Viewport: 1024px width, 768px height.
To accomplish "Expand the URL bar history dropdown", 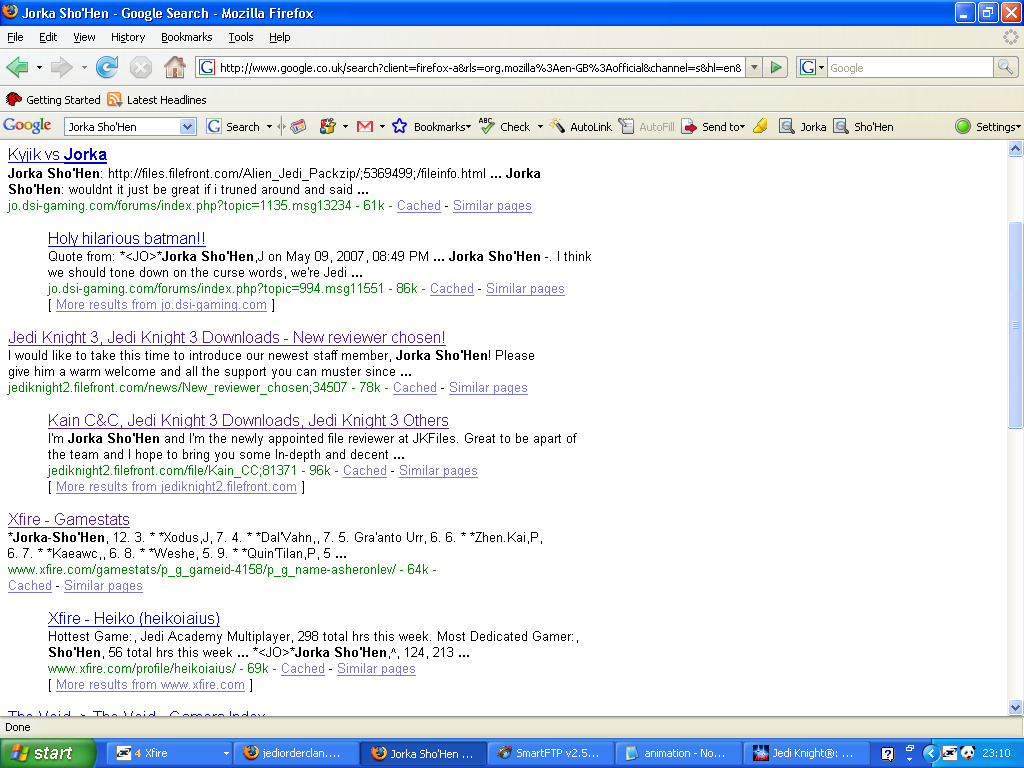I will (754, 67).
